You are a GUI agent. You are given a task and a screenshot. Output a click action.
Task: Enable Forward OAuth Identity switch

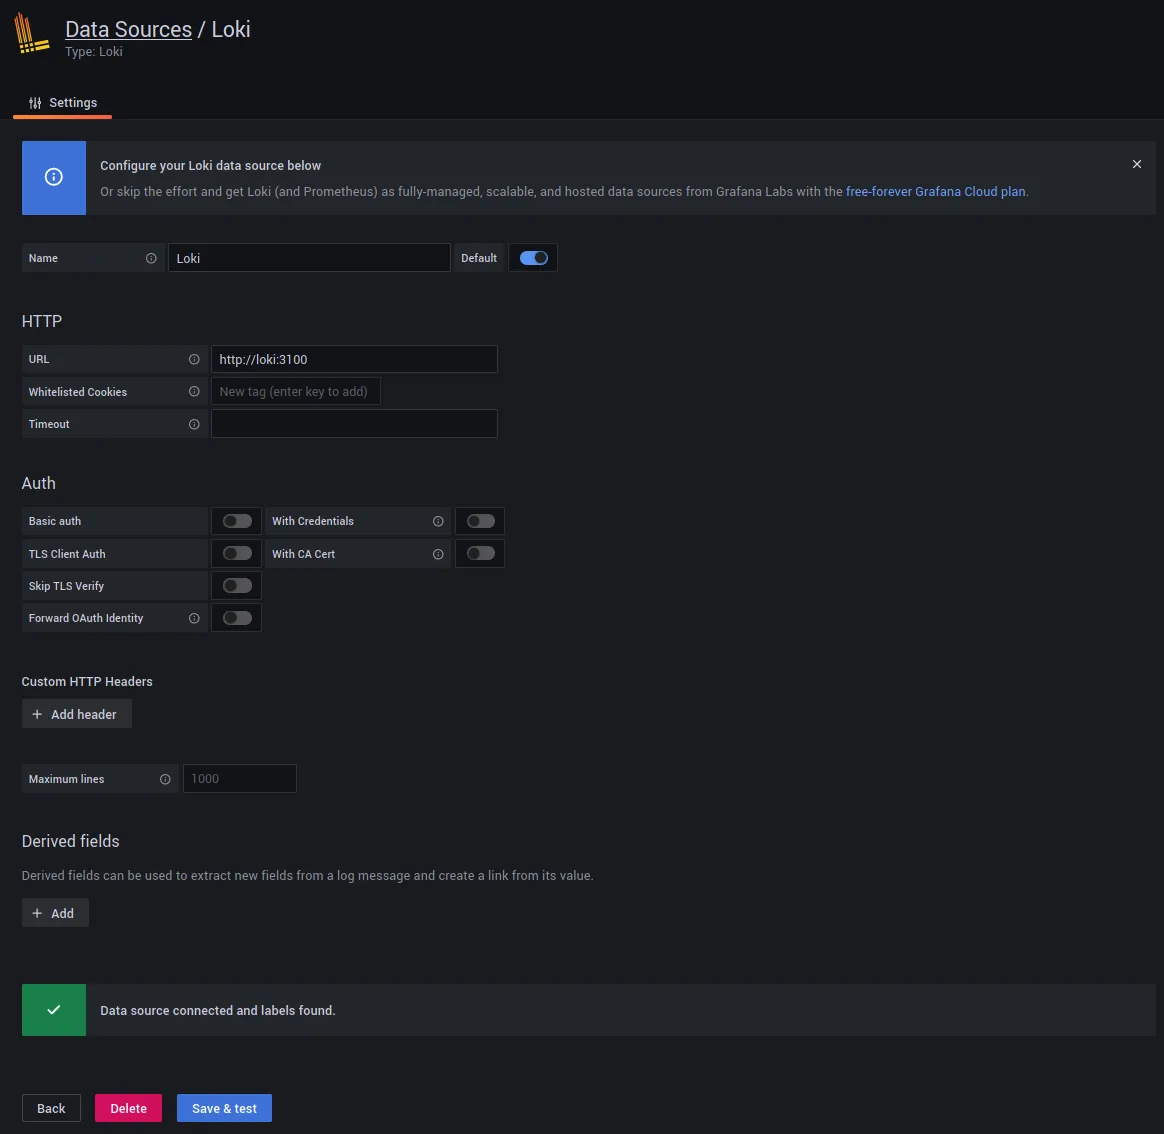click(x=237, y=618)
